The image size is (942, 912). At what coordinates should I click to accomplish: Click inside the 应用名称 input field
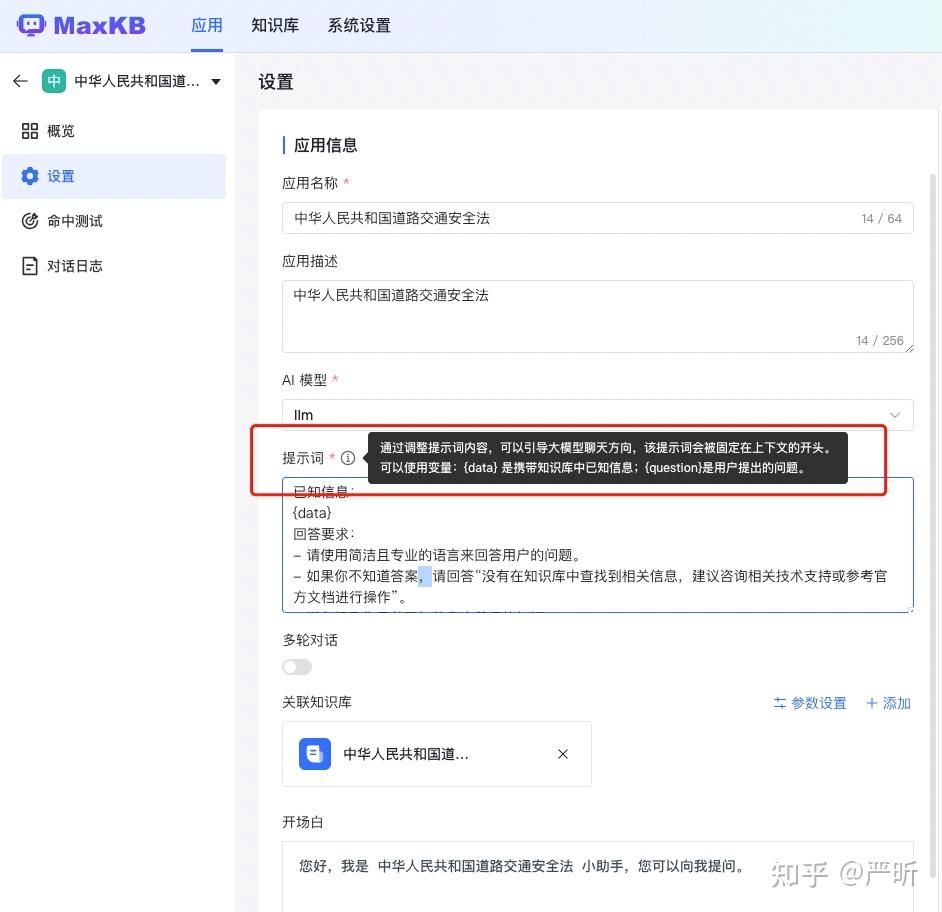point(597,218)
